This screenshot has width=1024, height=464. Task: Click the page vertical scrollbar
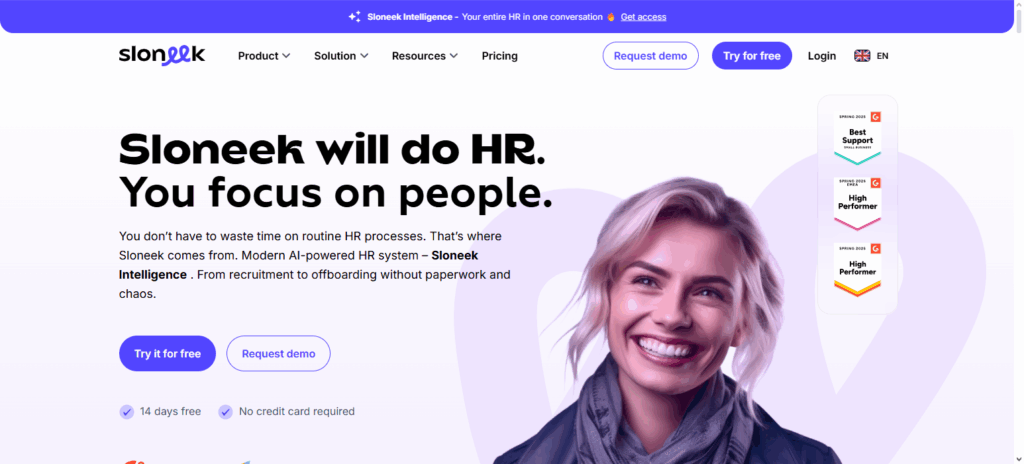tap(1019, 232)
